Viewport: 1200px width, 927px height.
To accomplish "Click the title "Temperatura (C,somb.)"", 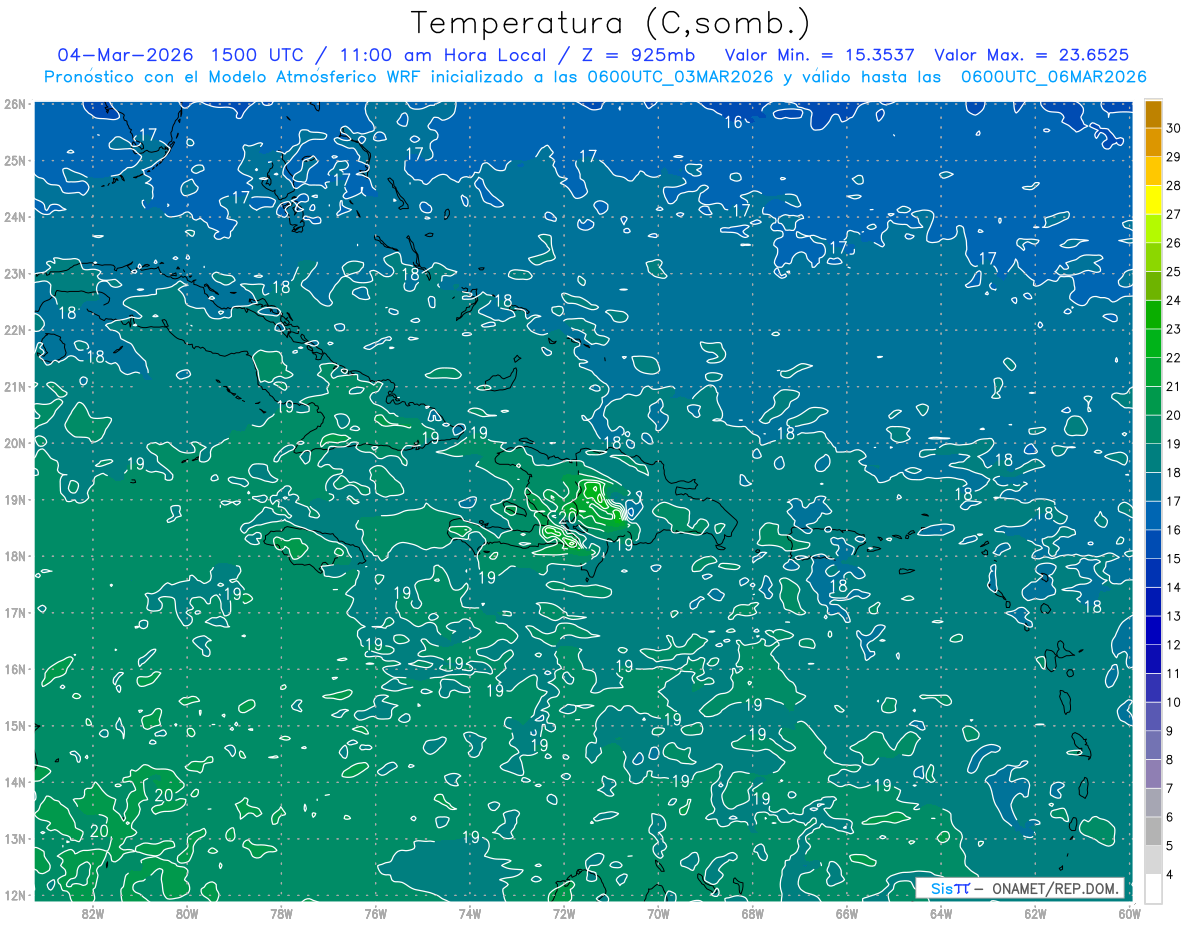I will coord(611,23).
